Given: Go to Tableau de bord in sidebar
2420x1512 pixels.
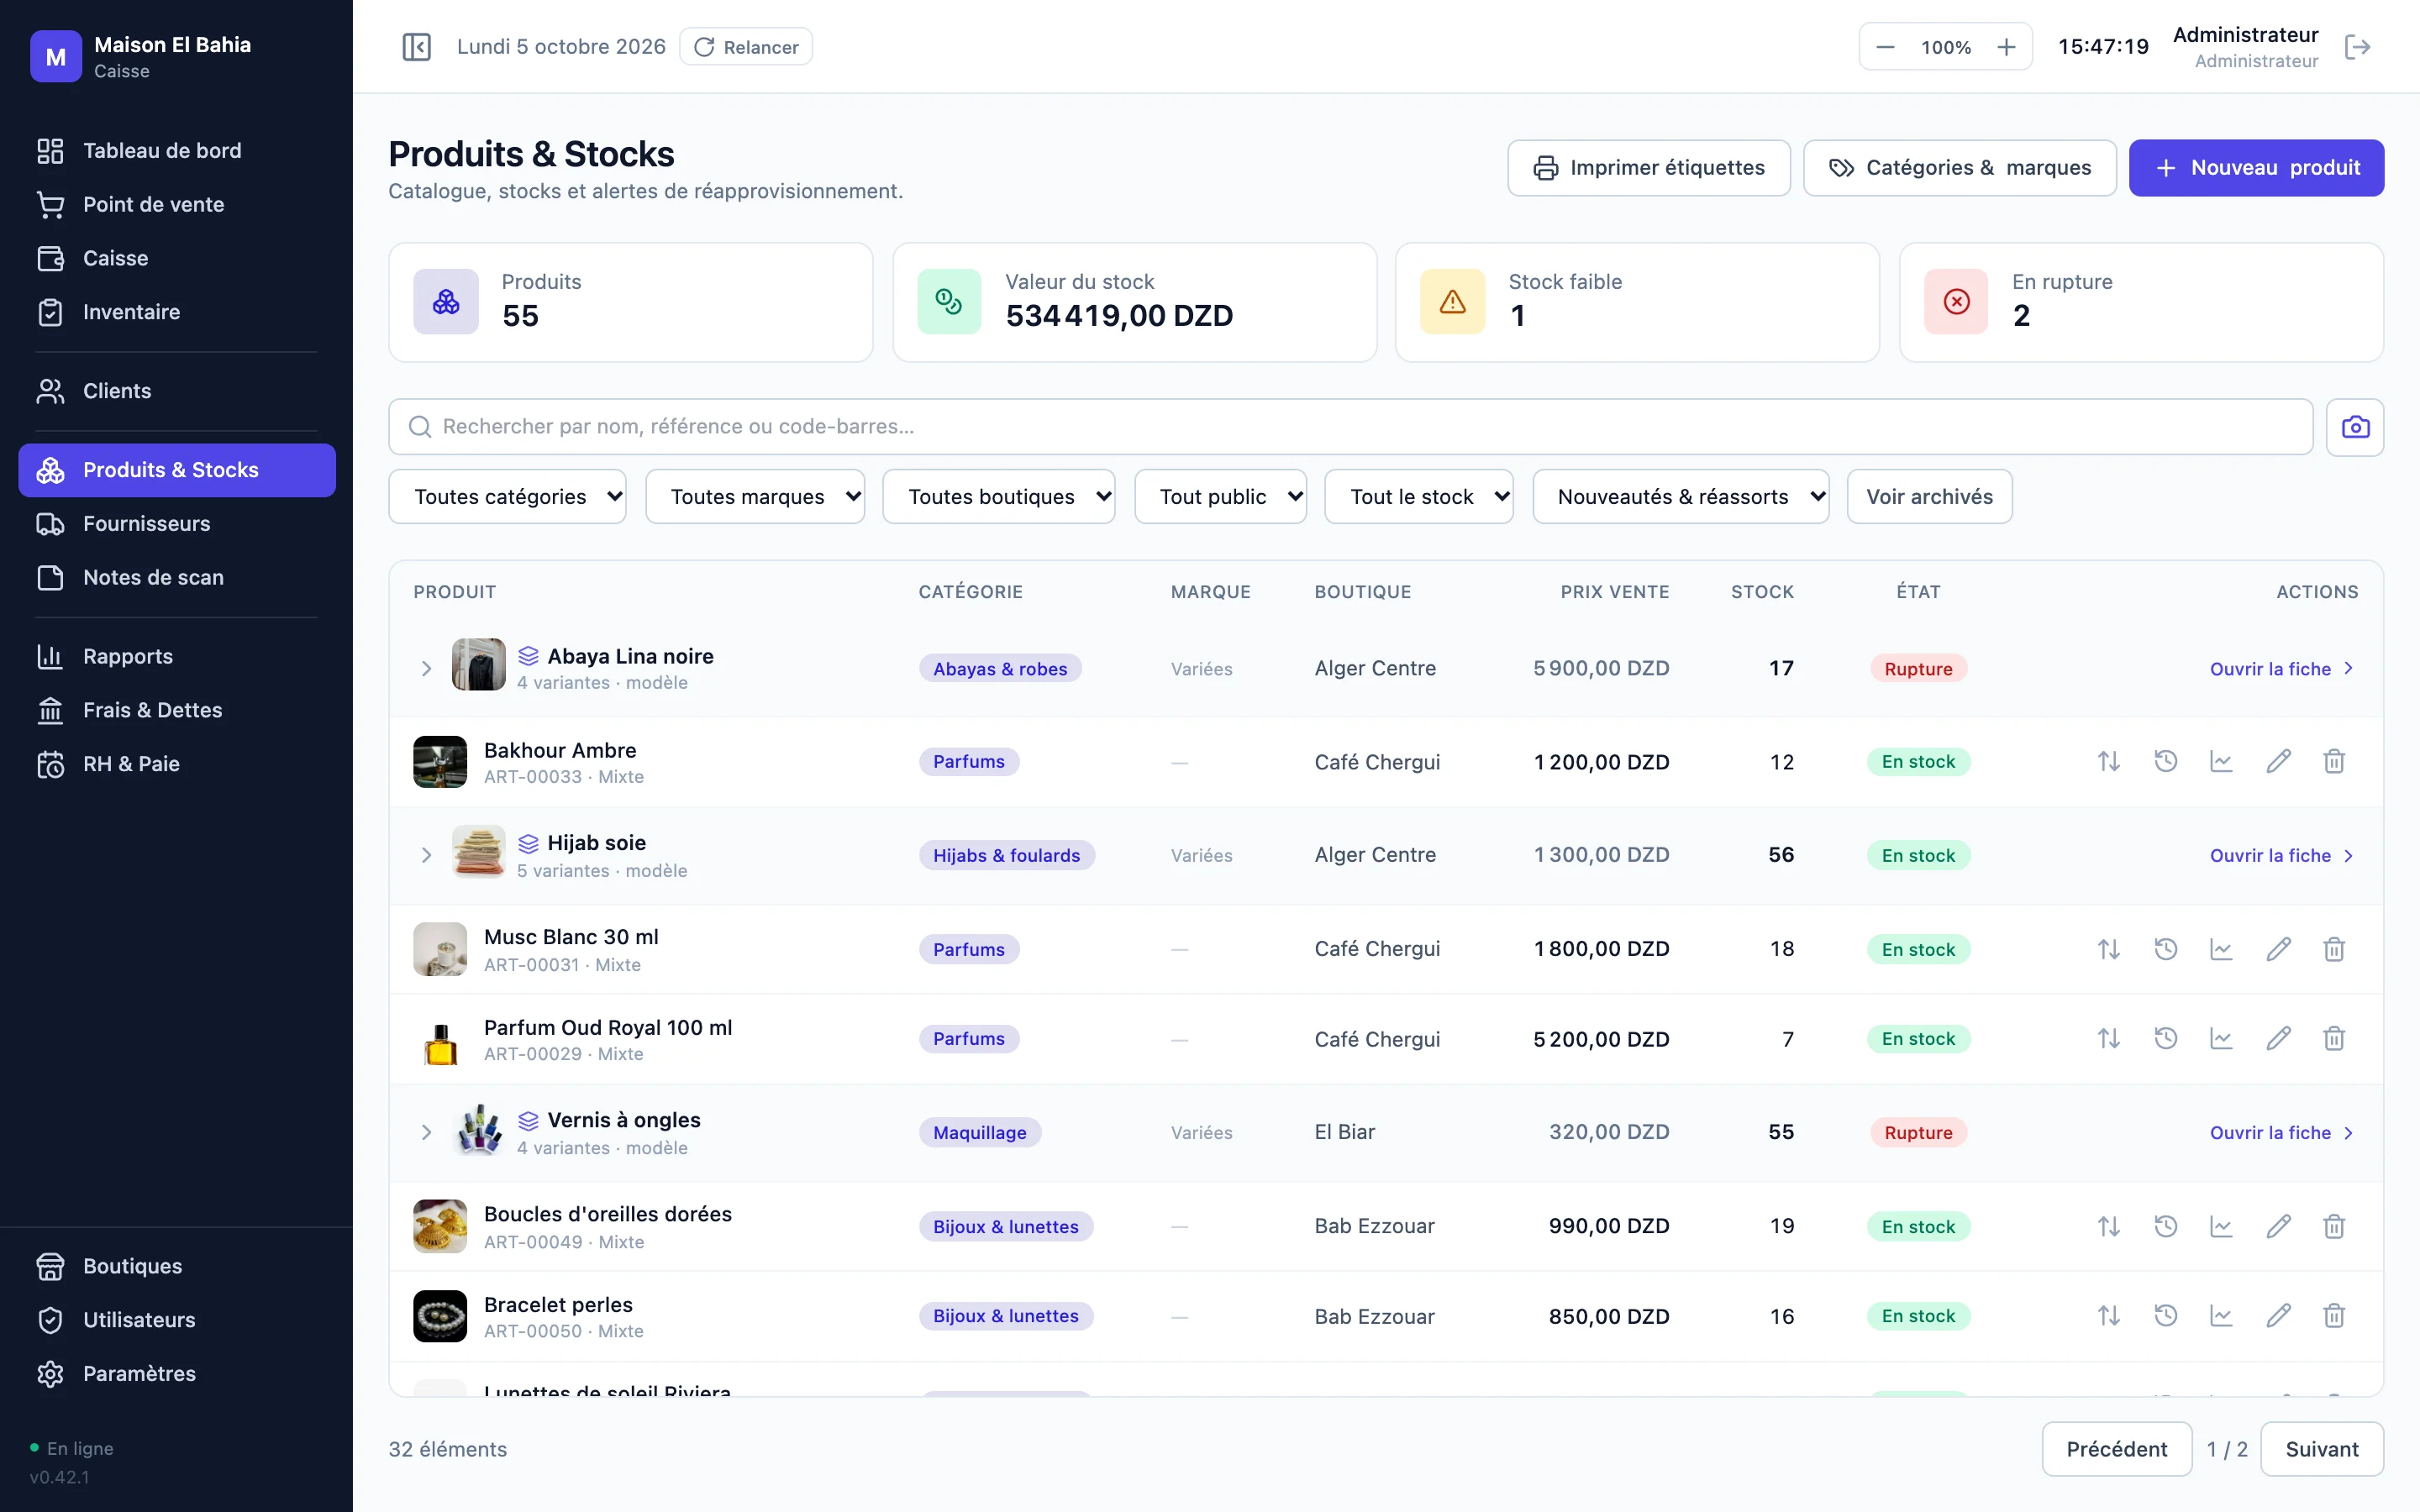Looking at the screenshot, I should 177,151.
